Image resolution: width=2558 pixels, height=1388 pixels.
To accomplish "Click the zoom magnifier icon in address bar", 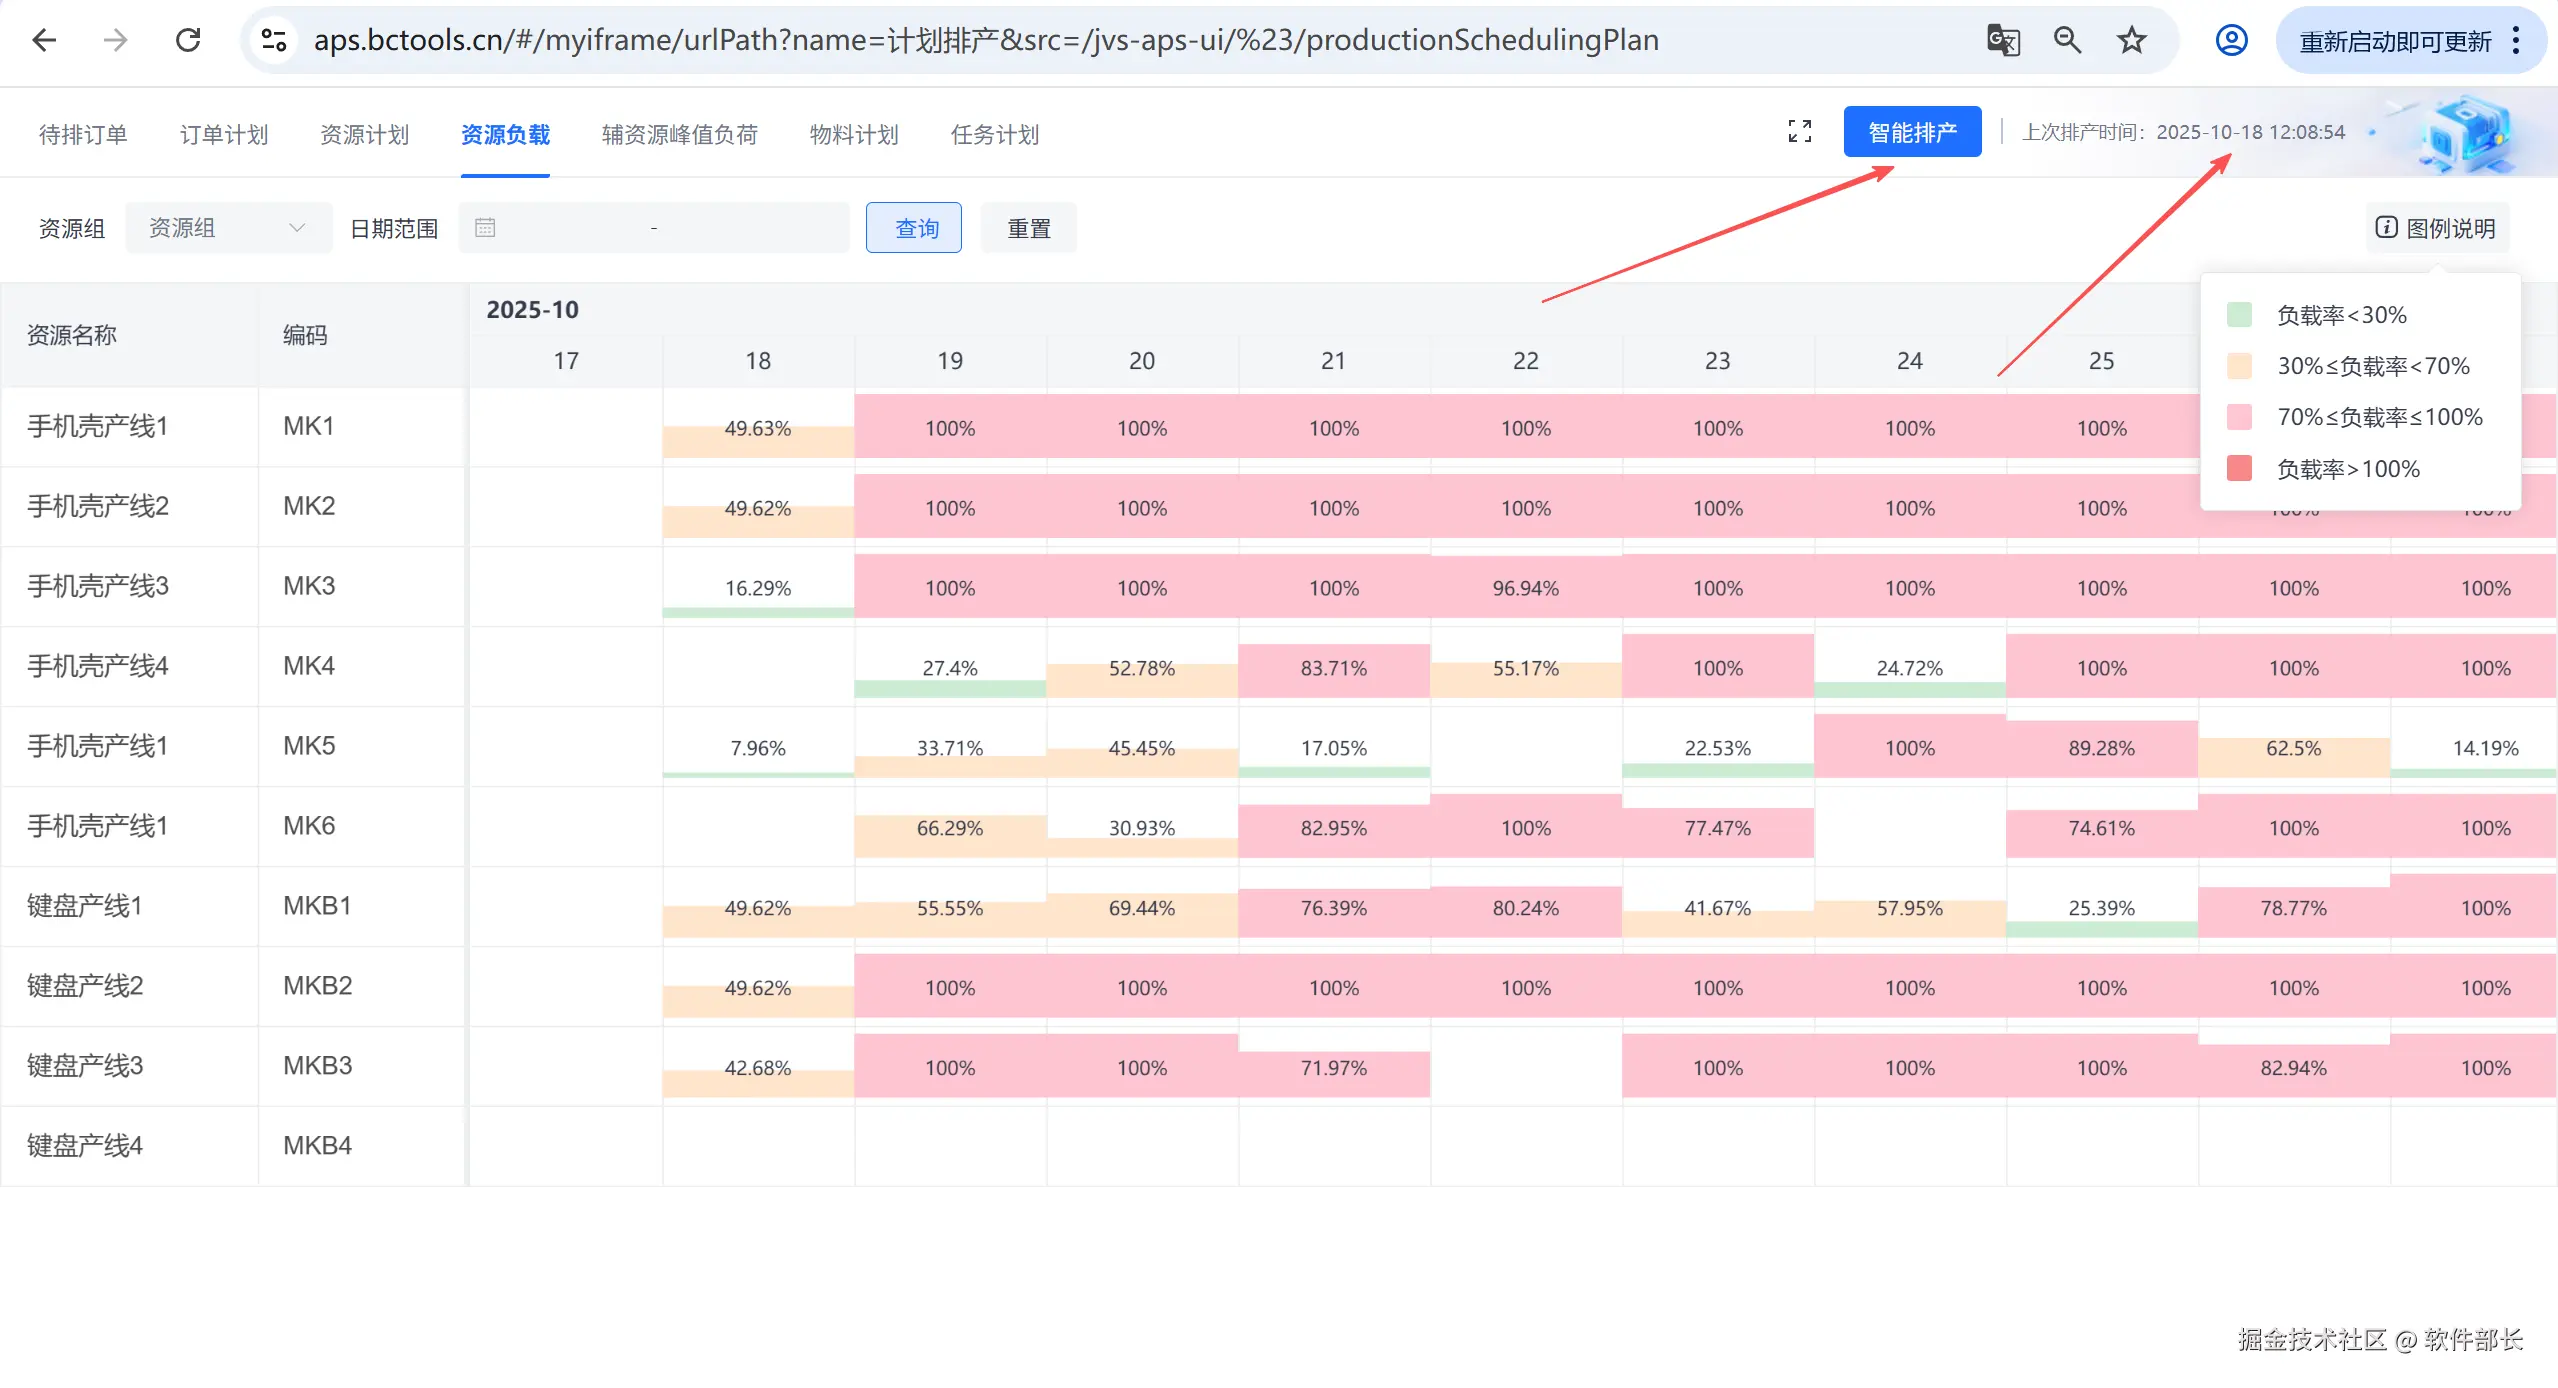I will 2067,40.
